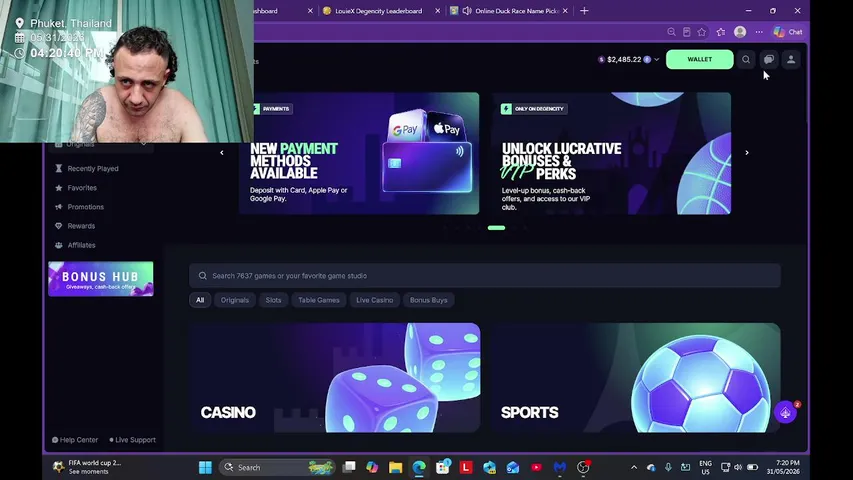This screenshot has width=853, height=480.
Task: Open Task View on the taskbar
Action: [349, 467]
